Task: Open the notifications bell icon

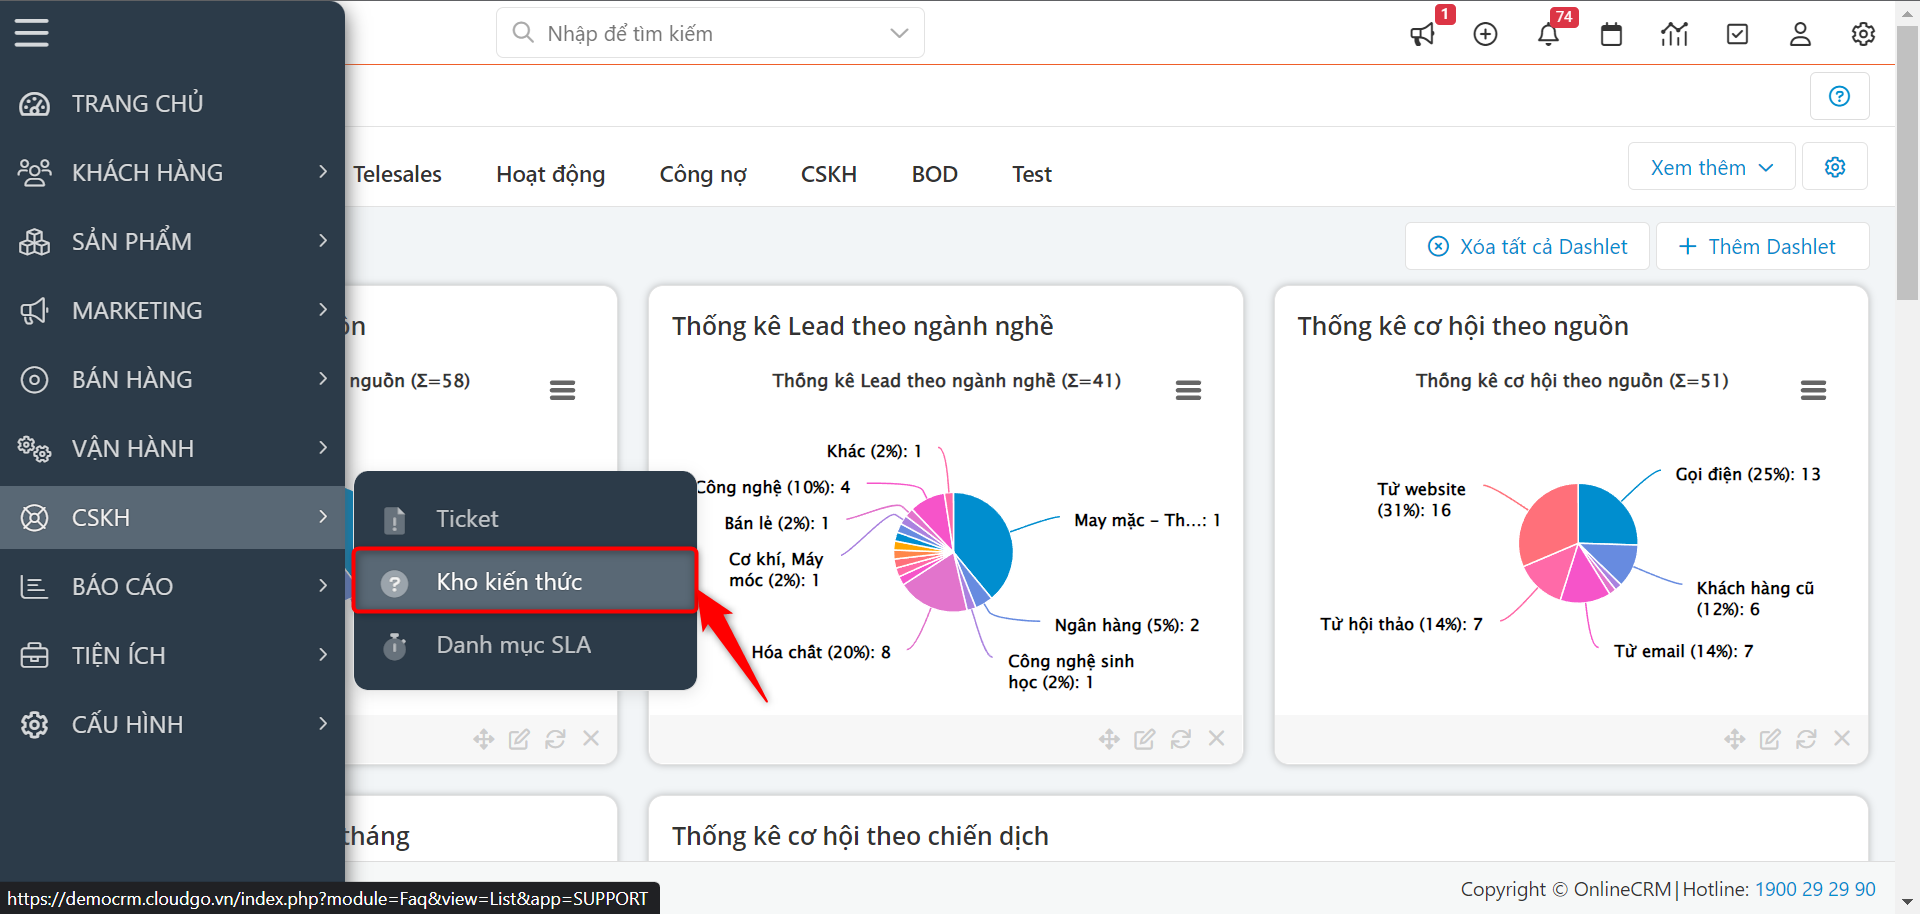Action: click(x=1548, y=35)
